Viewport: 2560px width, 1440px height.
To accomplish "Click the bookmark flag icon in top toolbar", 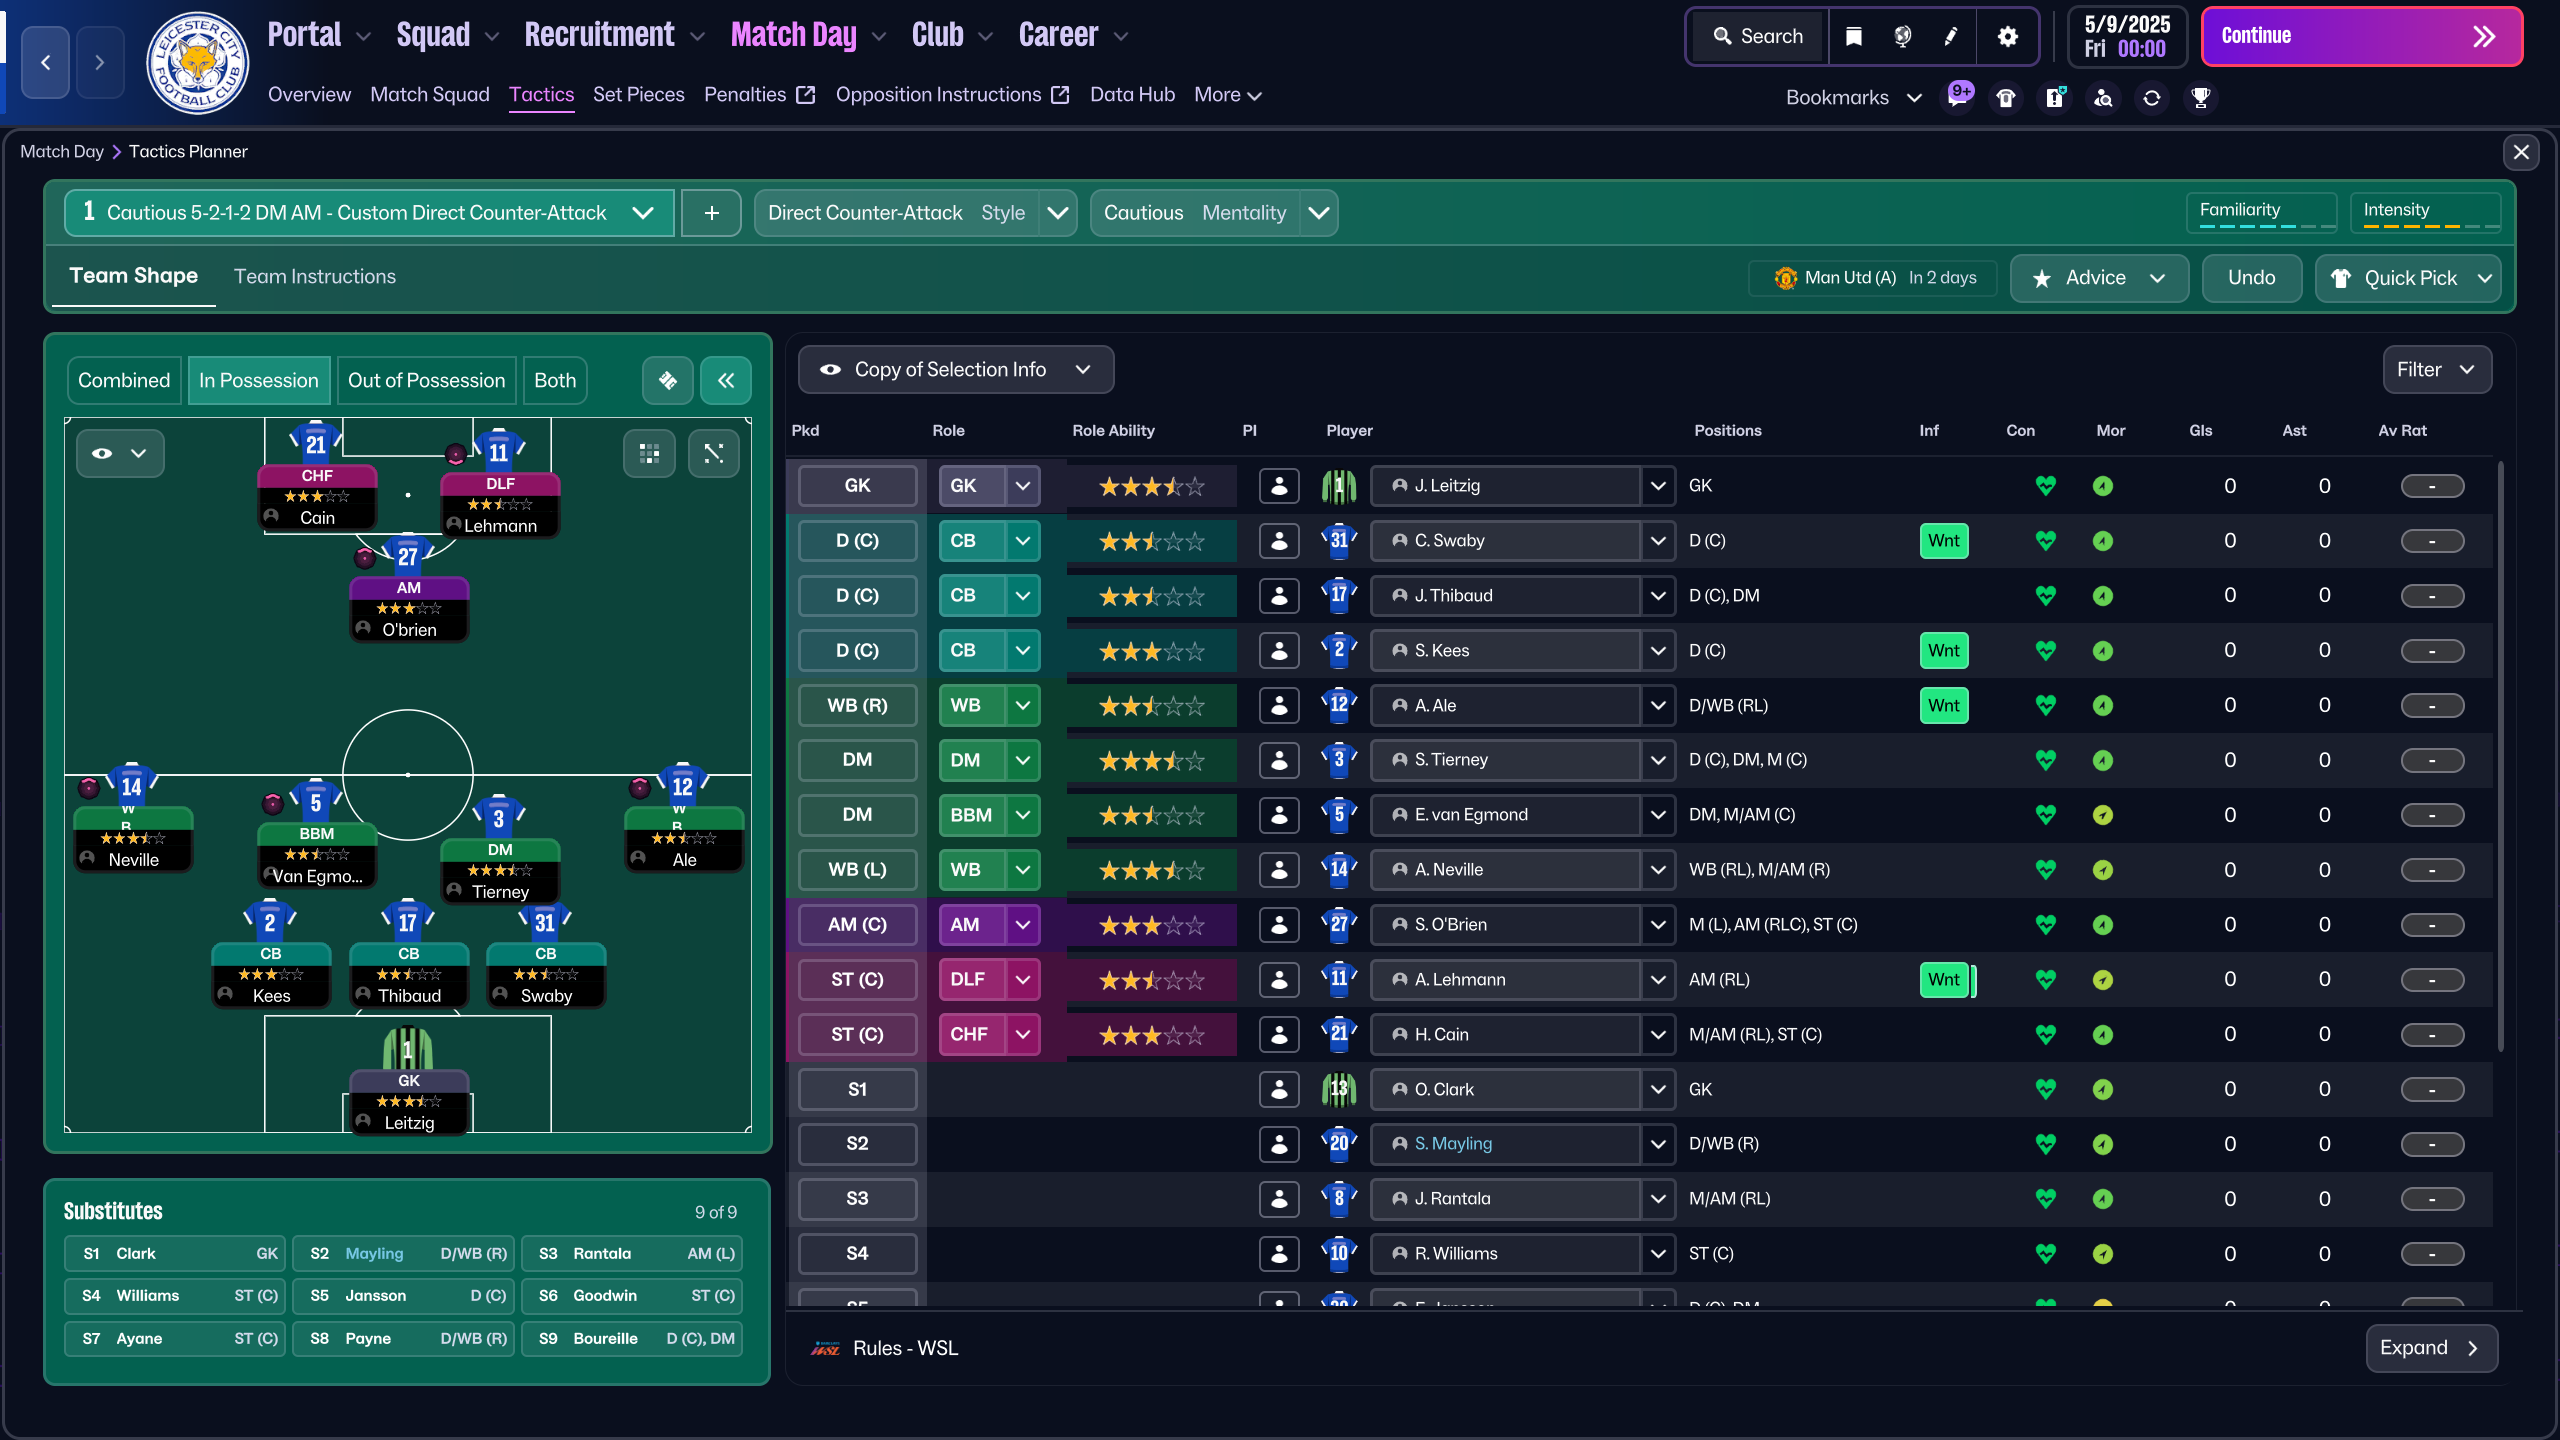I will (1853, 37).
